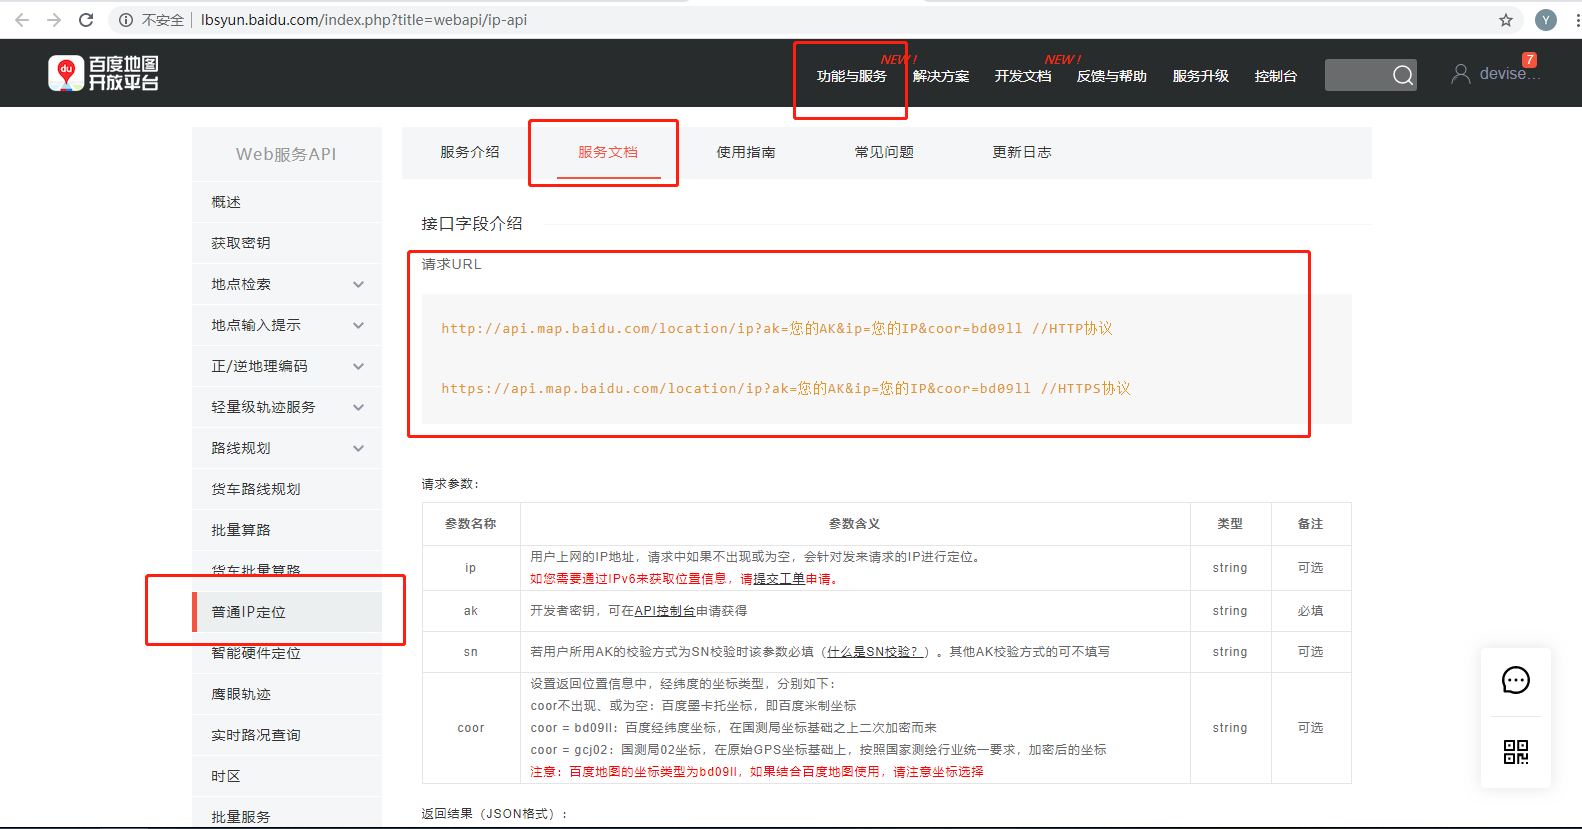Screen dimensions: 1582x829
Task: Open the 服务升级 top menu
Action: pos(1201,76)
